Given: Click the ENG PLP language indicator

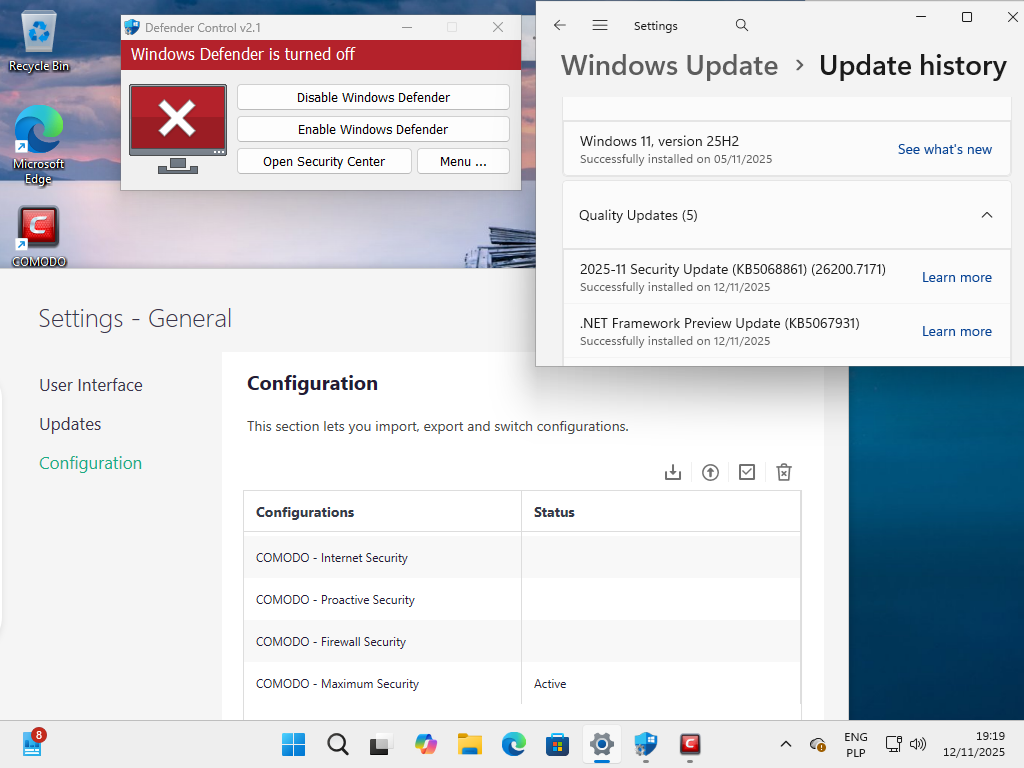Looking at the screenshot, I should pyautogui.click(x=856, y=744).
